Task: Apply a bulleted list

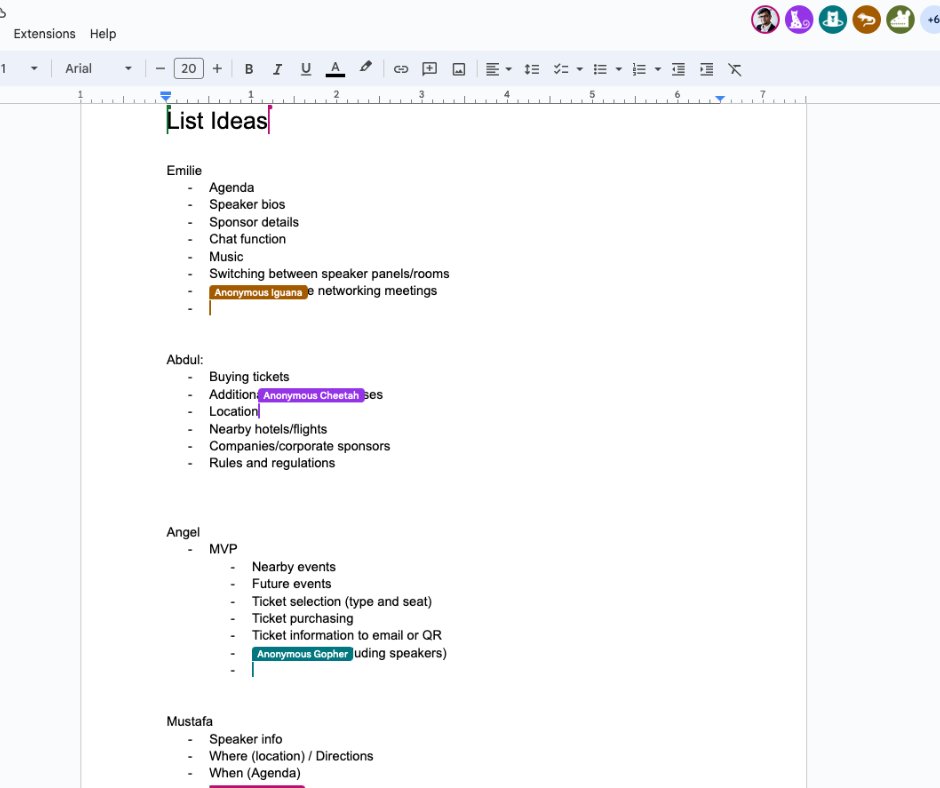Action: pyautogui.click(x=600, y=69)
